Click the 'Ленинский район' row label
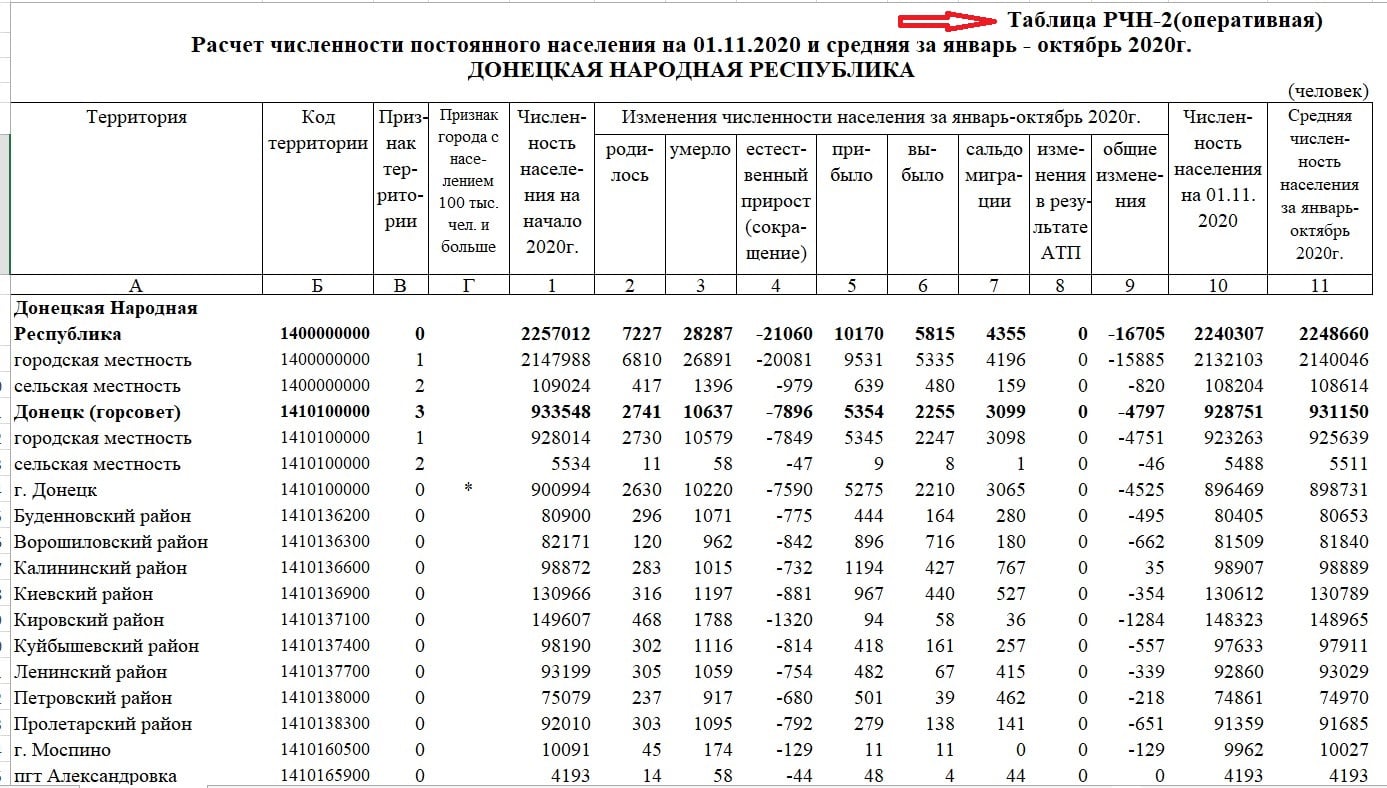The width and height of the screenshot is (1387, 788). pyautogui.click(x=90, y=672)
